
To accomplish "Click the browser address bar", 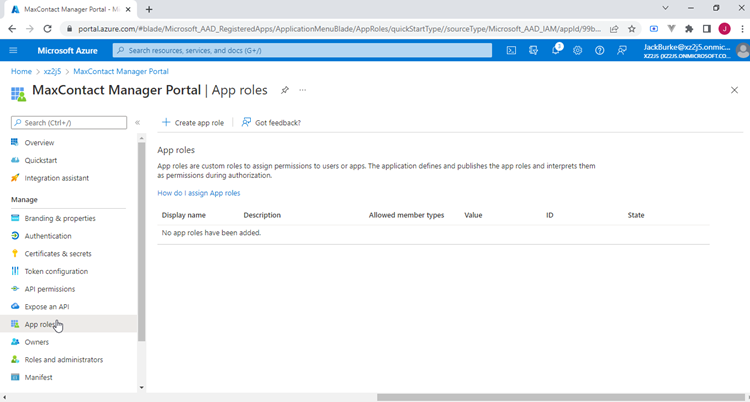I will tap(340, 29).
